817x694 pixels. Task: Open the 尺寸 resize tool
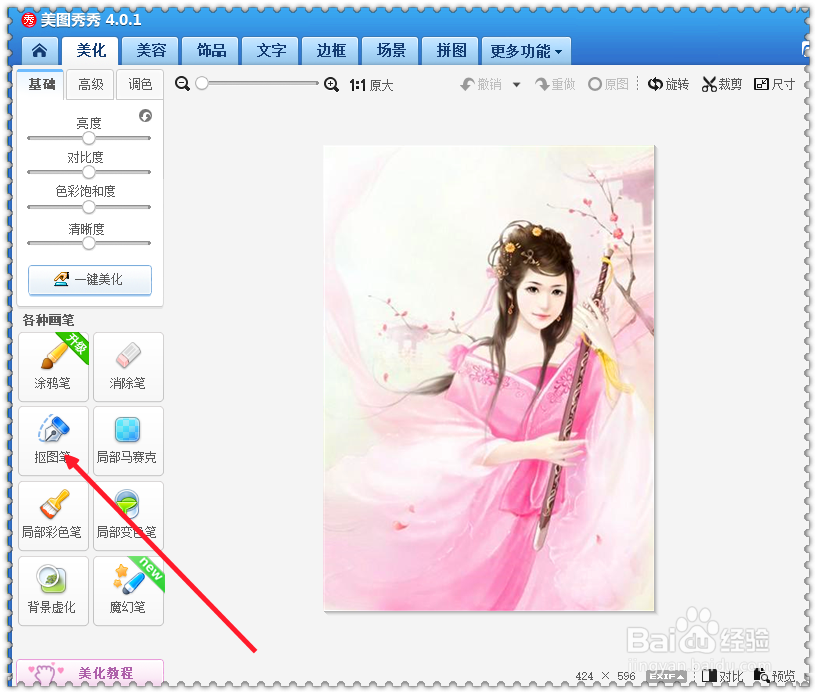click(774, 84)
